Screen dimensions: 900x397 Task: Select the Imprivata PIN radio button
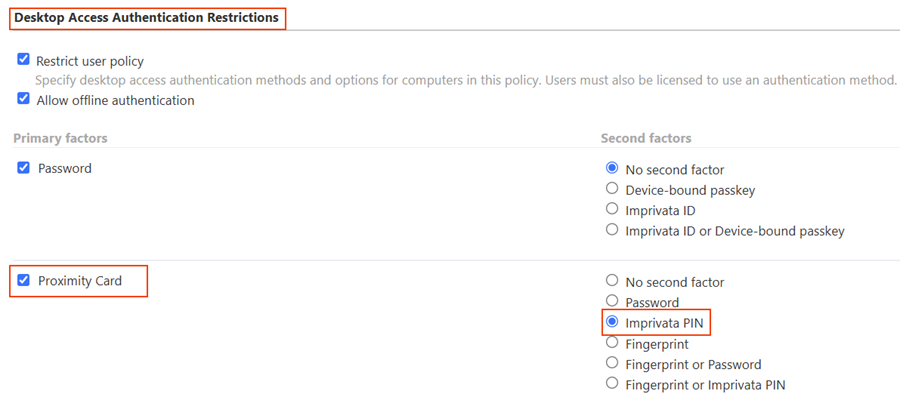point(612,321)
